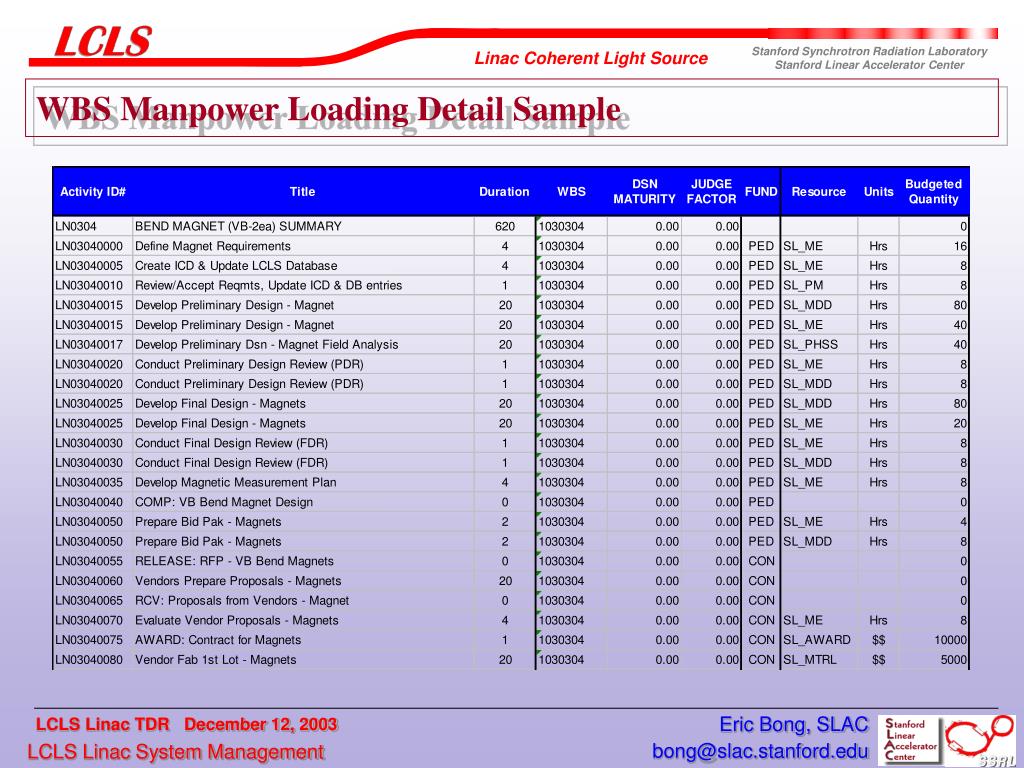Screen dimensions: 1024x768
Task: Click the 'Units' column header
Action: click(x=878, y=191)
